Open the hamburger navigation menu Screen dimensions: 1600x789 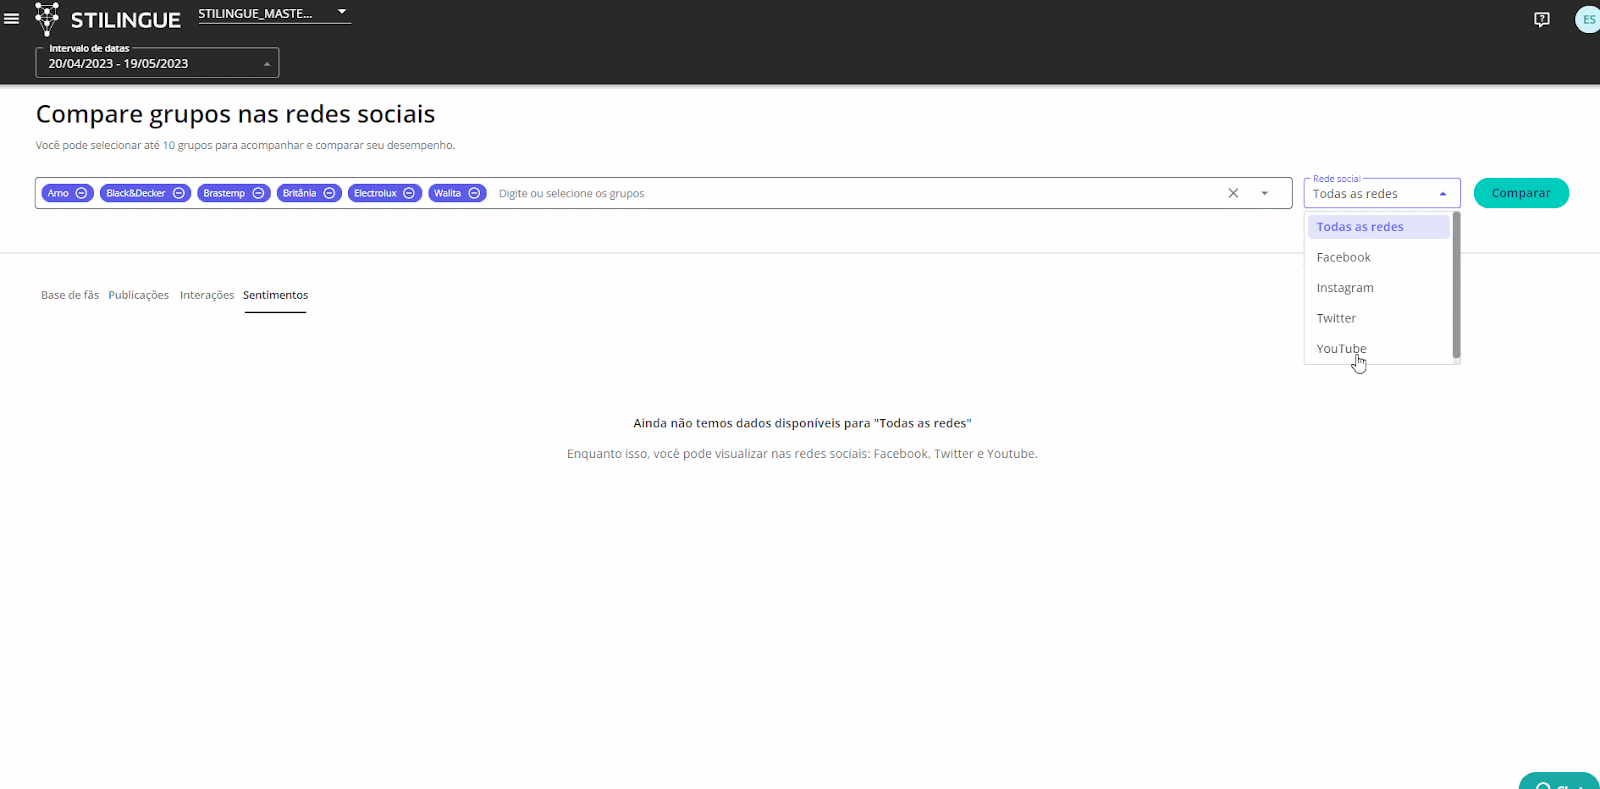coord(12,19)
